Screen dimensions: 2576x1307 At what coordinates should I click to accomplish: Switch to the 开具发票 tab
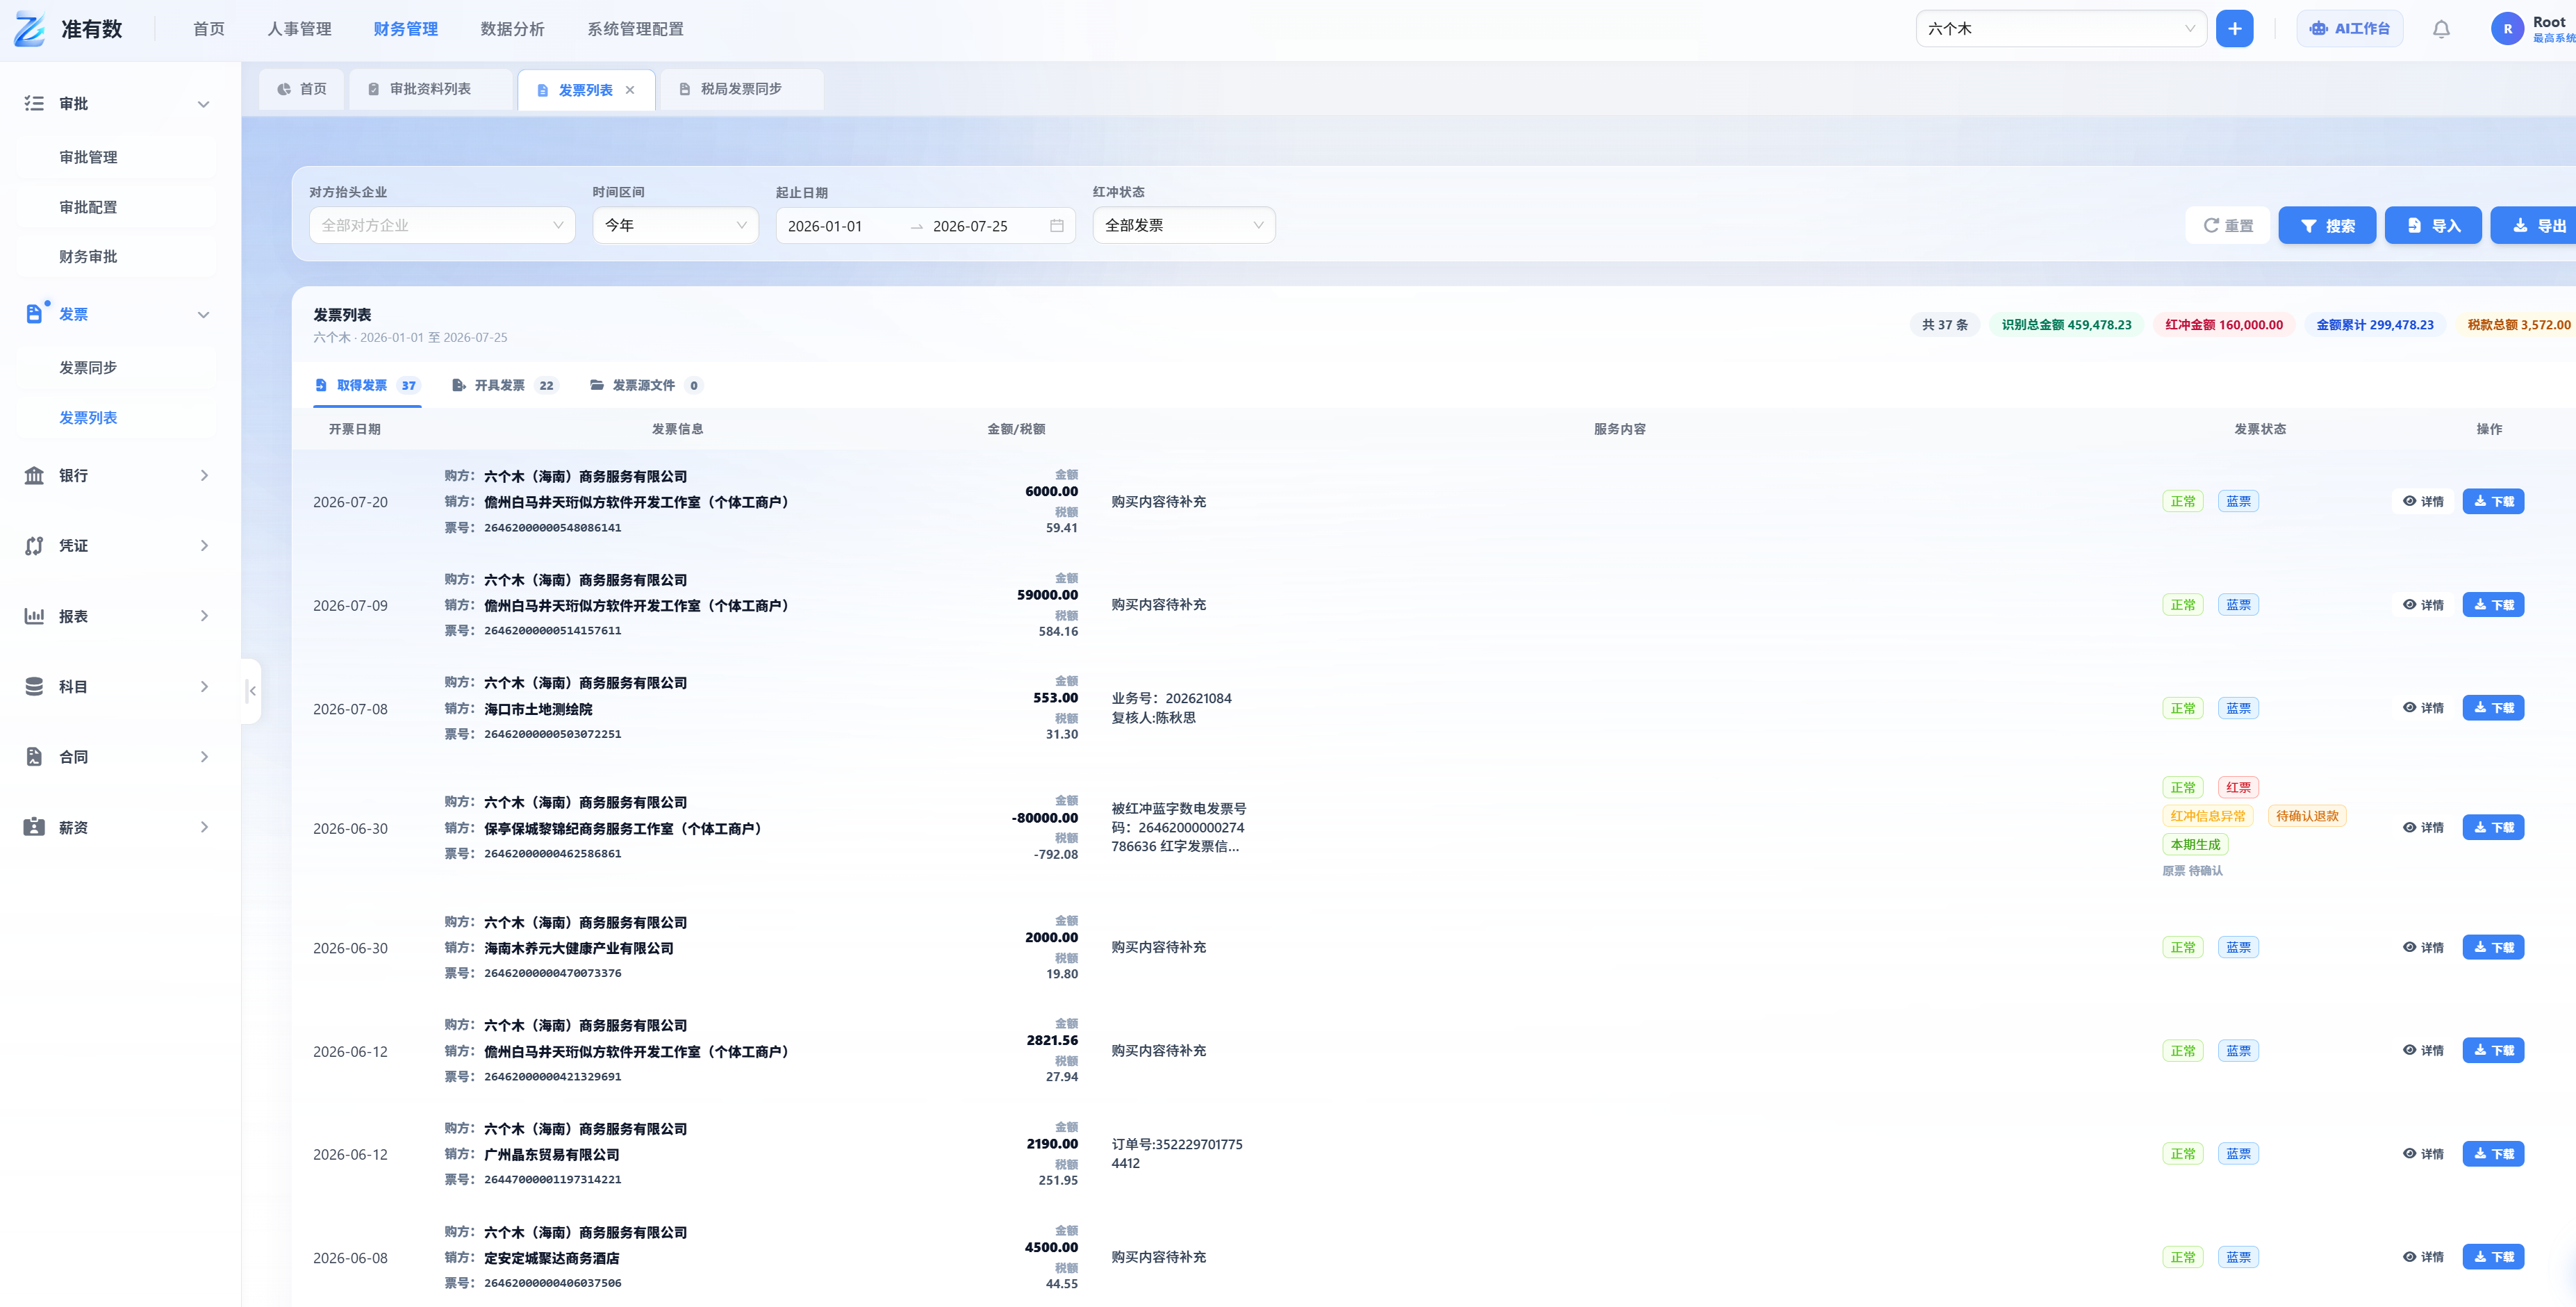point(504,386)
